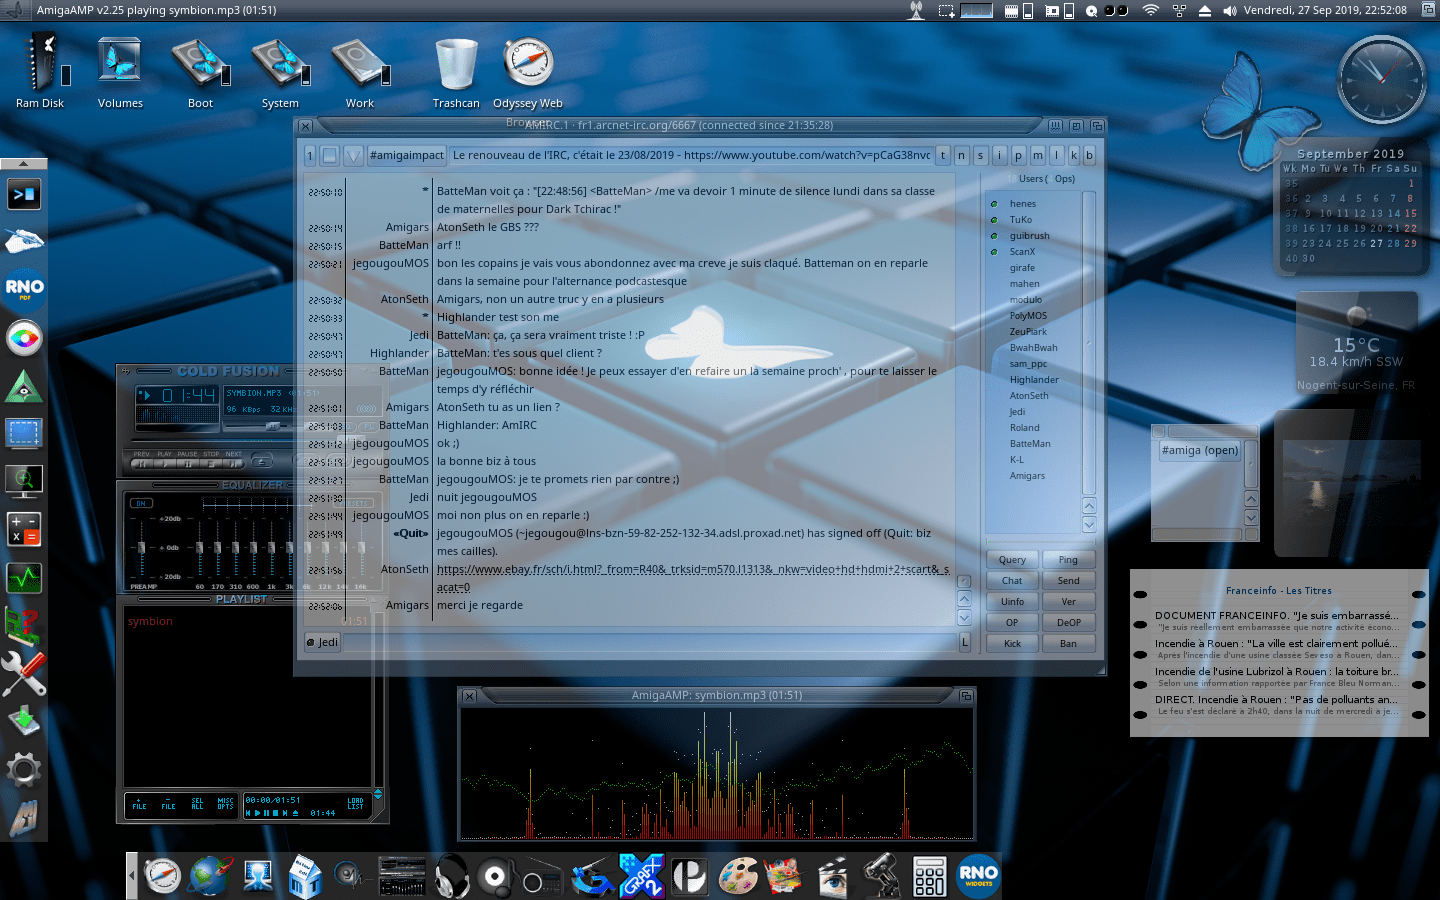1440x900 pixels.
Task: Click the Work volume desktop icon
Action: pyautogui.click(x=359, y=63)
